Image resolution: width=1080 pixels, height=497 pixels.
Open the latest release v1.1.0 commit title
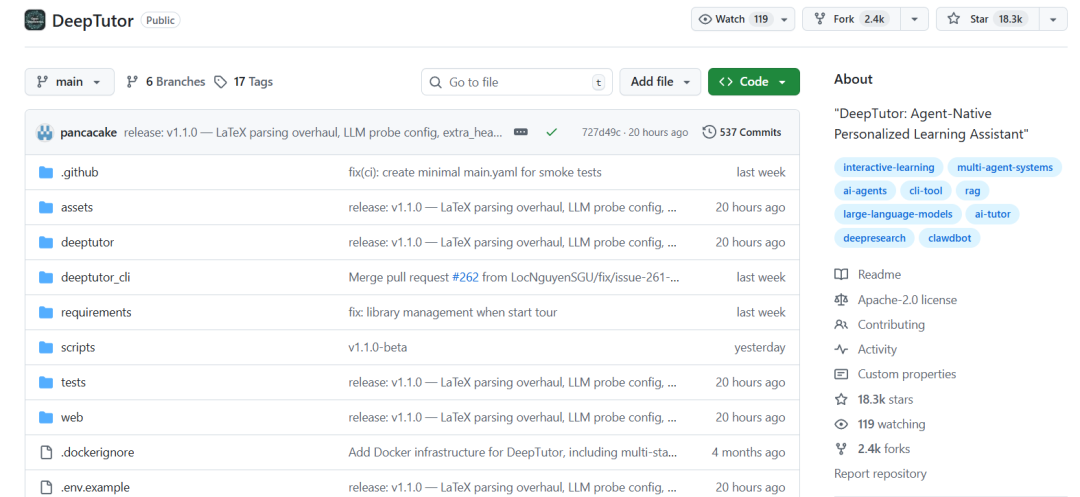[313, 132]
